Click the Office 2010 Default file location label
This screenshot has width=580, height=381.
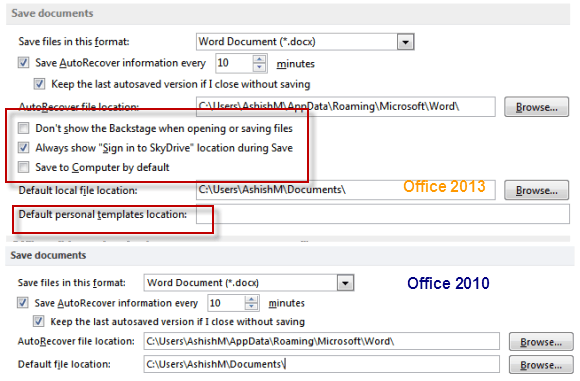64,364
